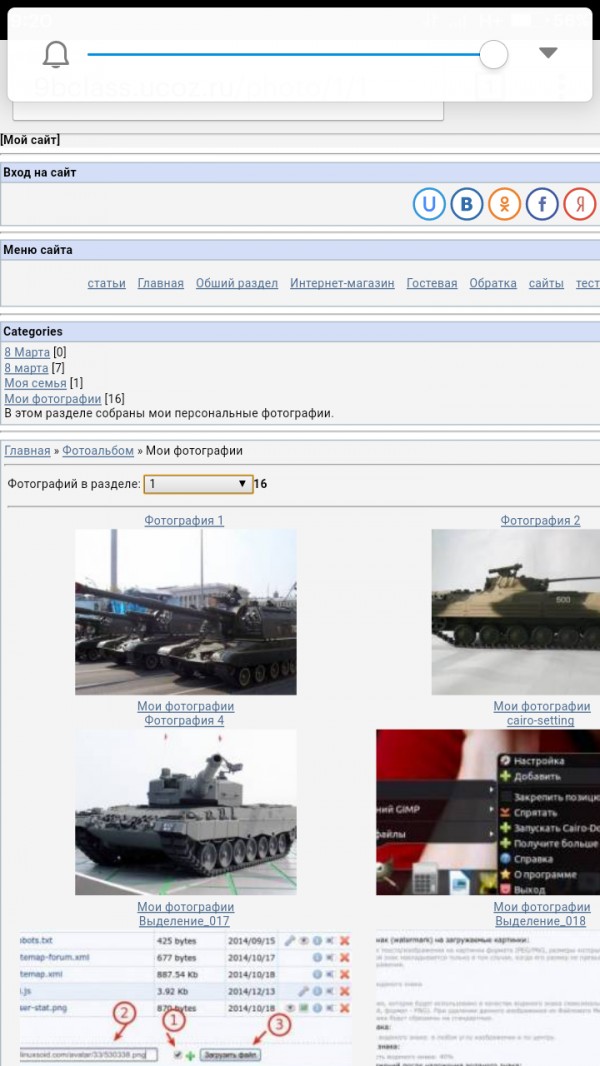Image resolution: width=600 pixels, height=1066 pixels.
Task: Open the Выделение_018 title link
Action: pyautogui.click(x=540, y=921)
